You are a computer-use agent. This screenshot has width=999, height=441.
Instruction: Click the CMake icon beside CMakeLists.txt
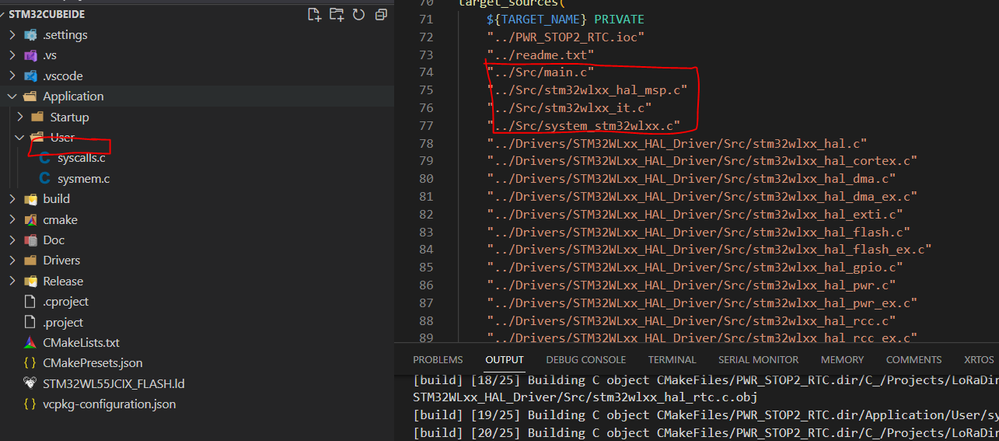pos(30,343)
